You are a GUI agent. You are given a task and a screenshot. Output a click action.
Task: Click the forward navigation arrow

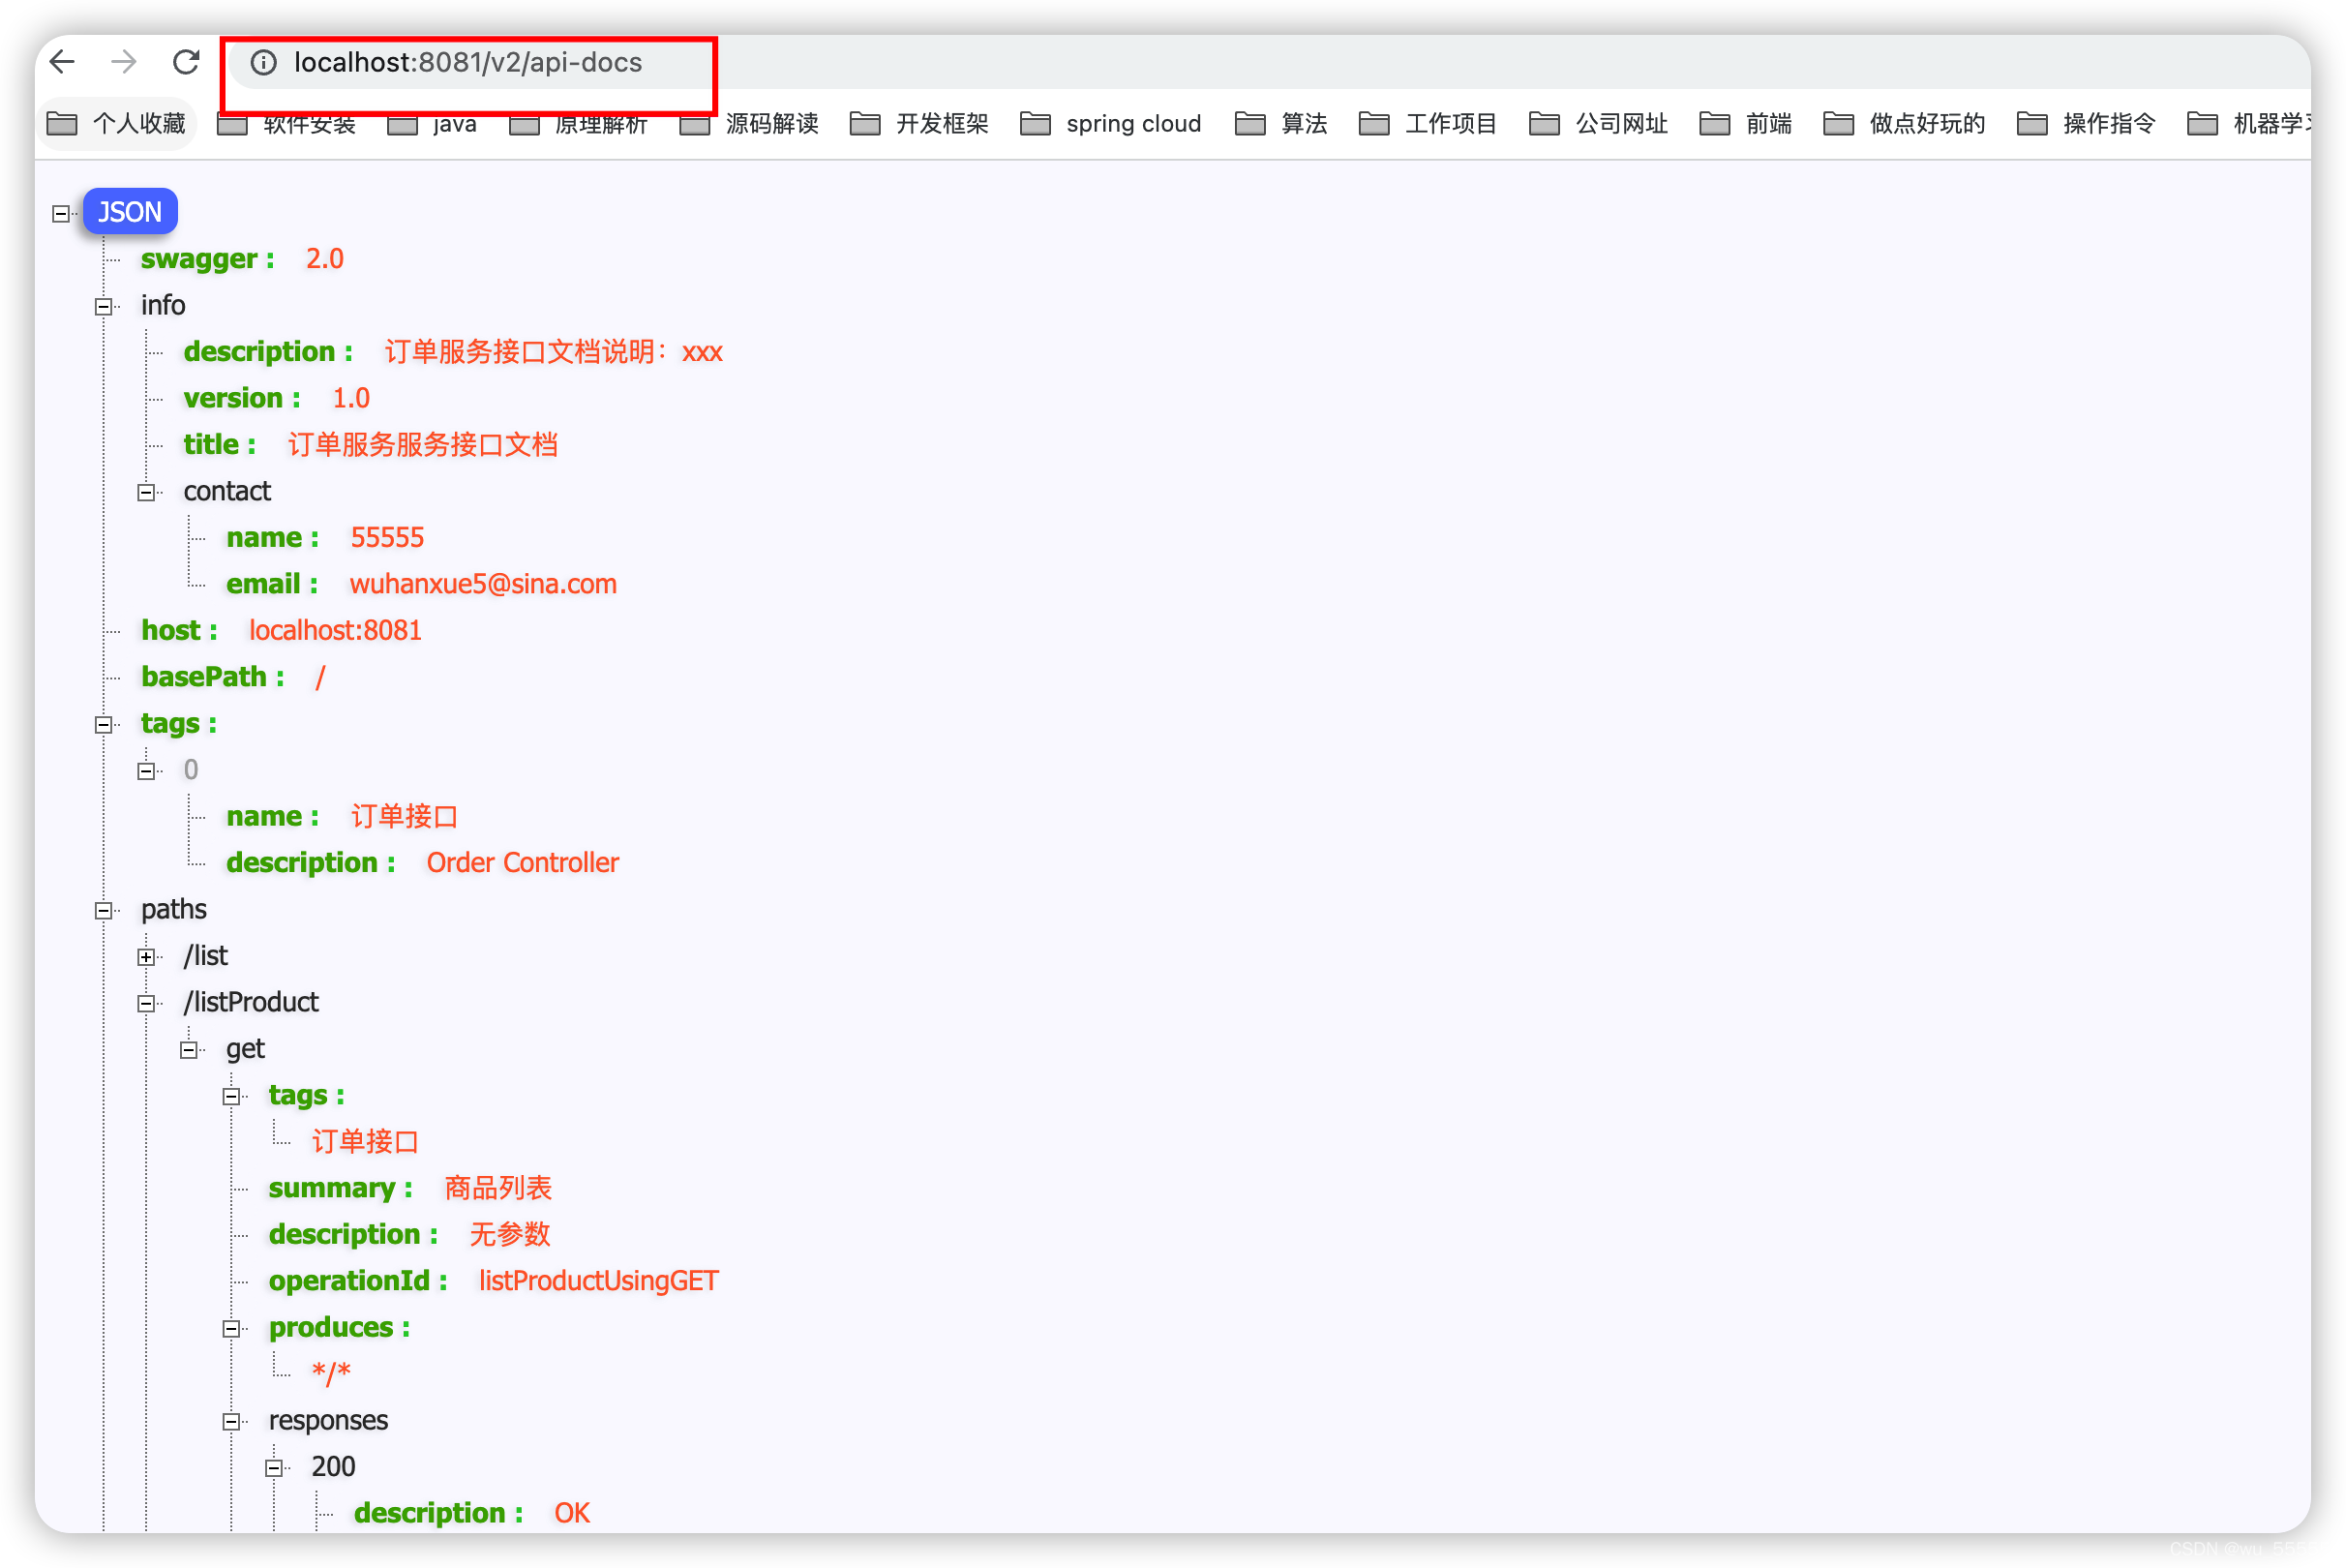124,62
